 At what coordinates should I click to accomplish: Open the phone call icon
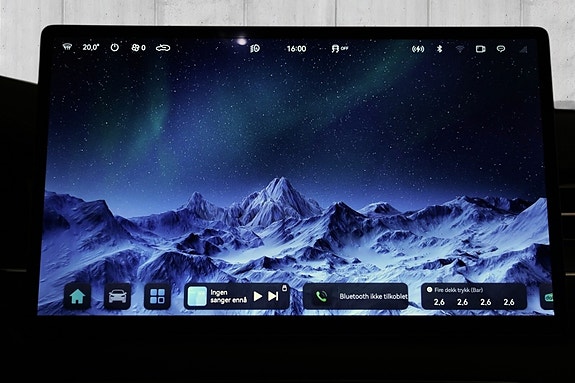(321, 296)
